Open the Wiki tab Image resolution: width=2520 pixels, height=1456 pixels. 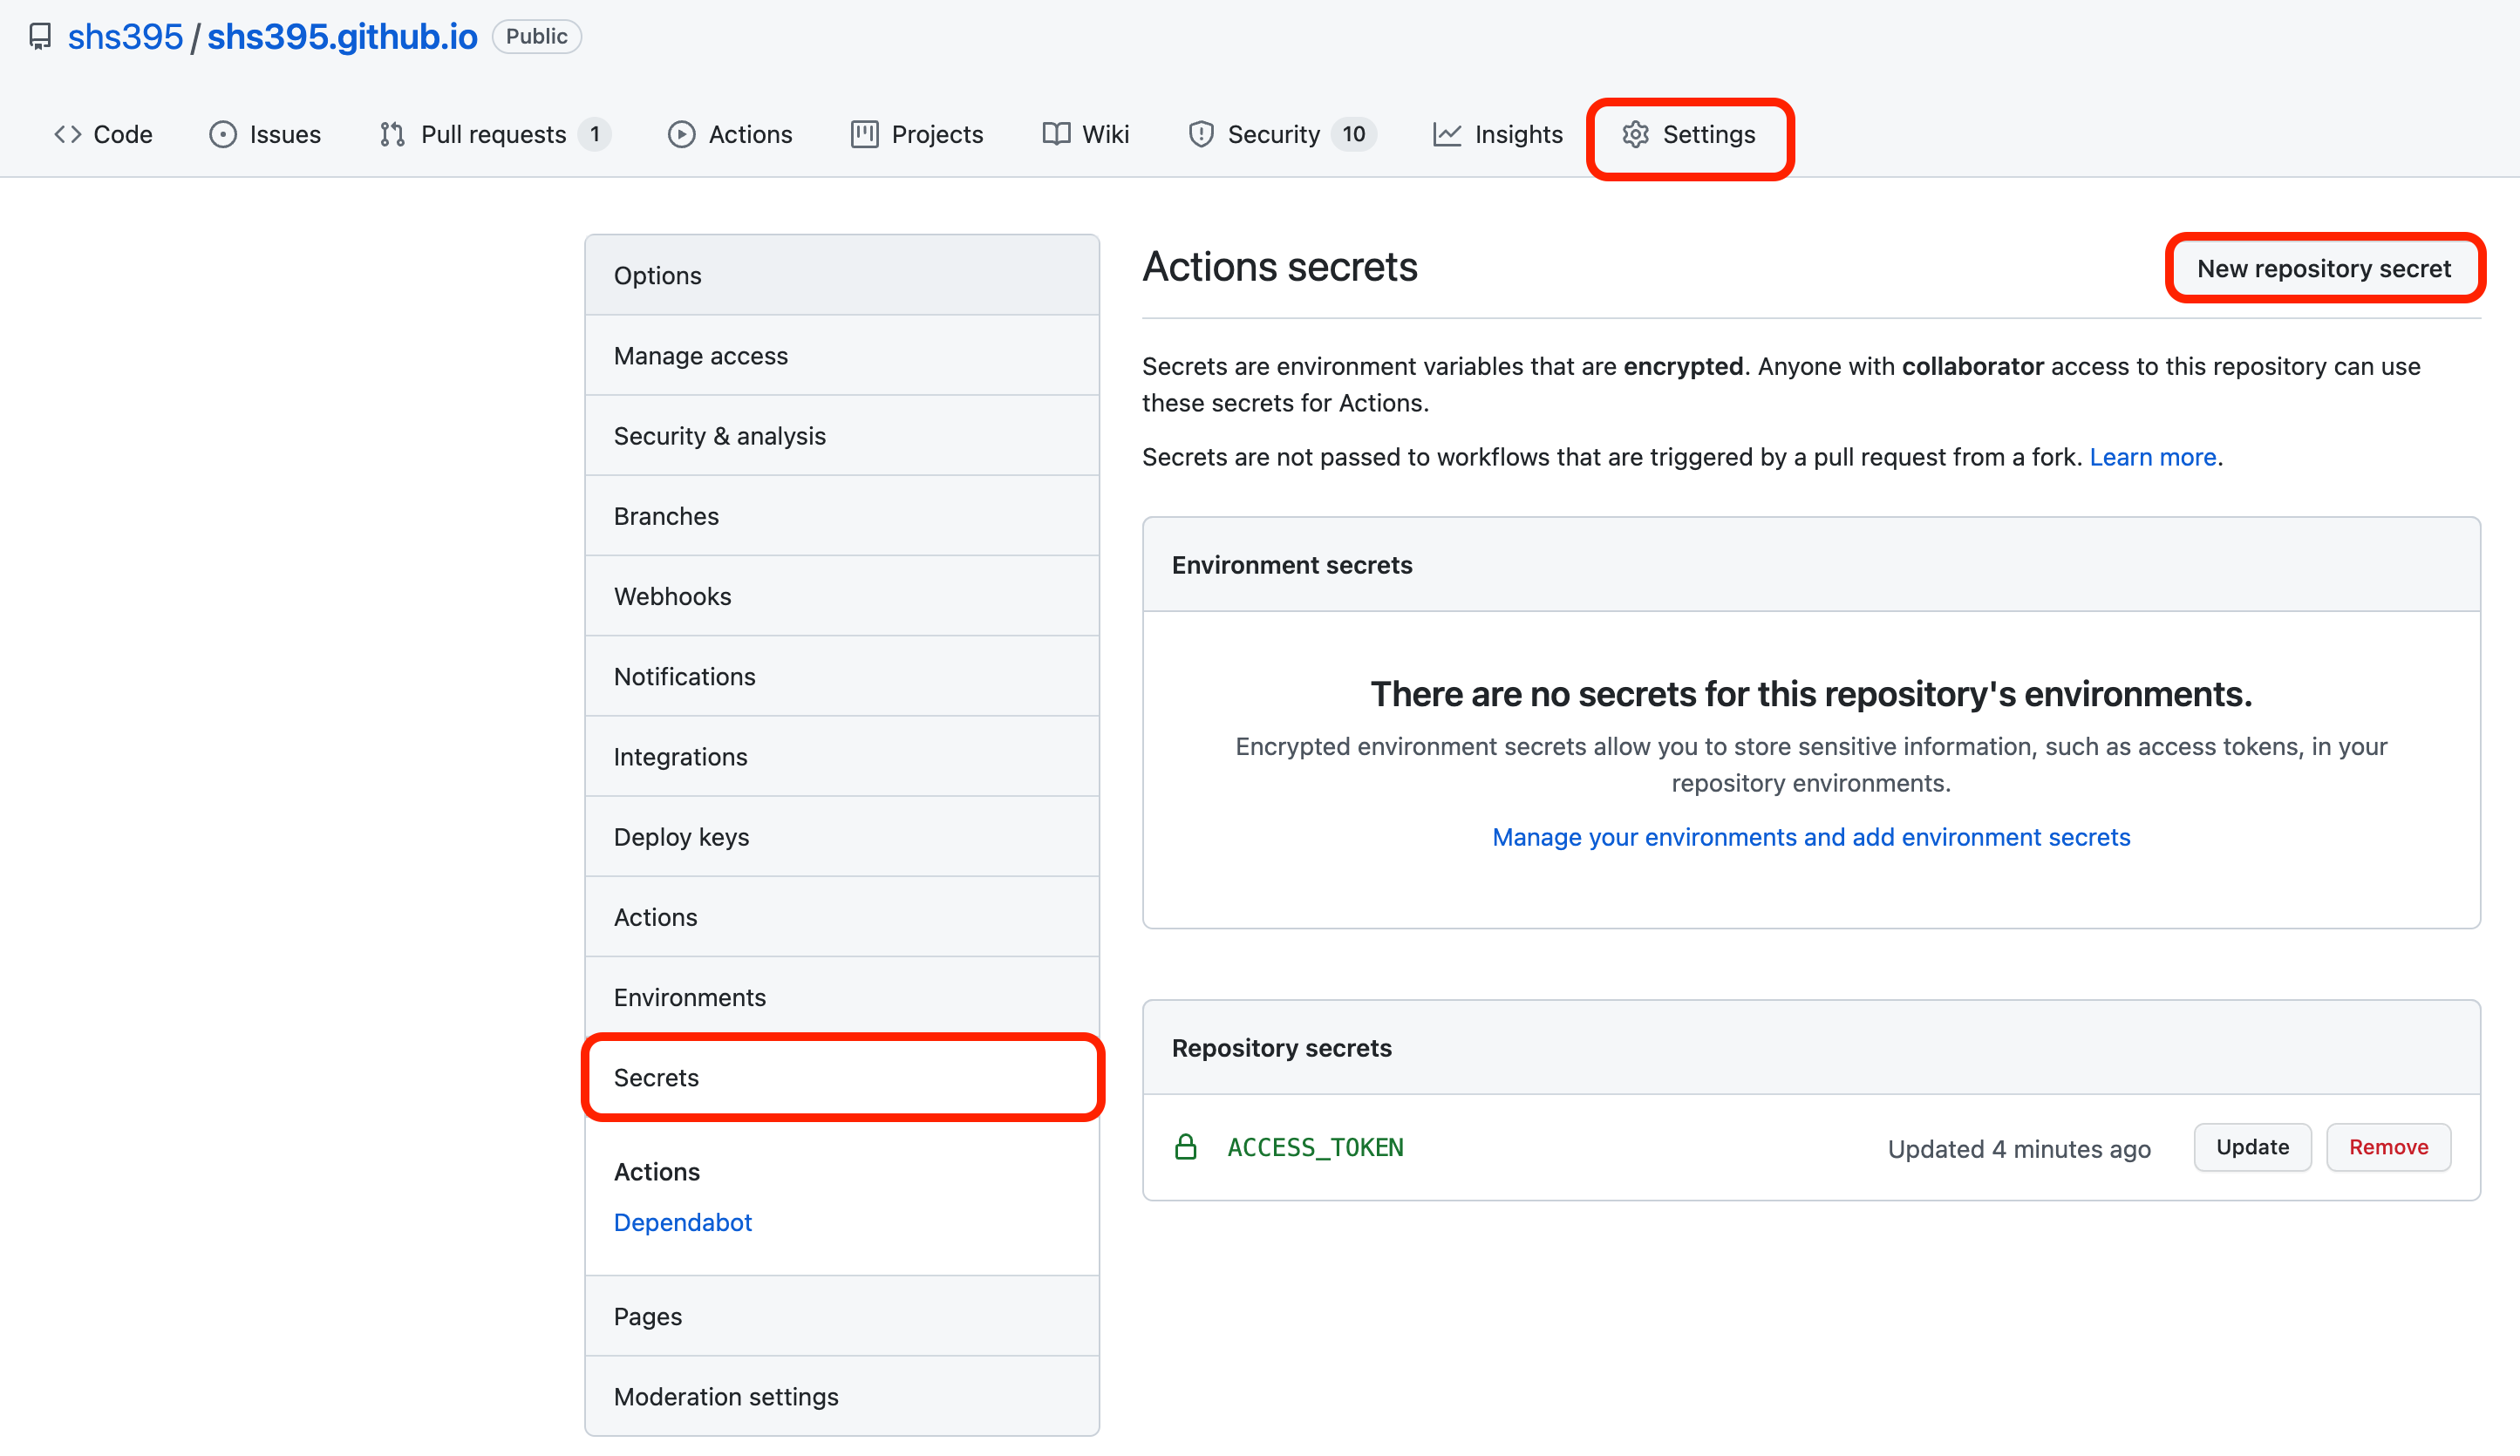1086,134
